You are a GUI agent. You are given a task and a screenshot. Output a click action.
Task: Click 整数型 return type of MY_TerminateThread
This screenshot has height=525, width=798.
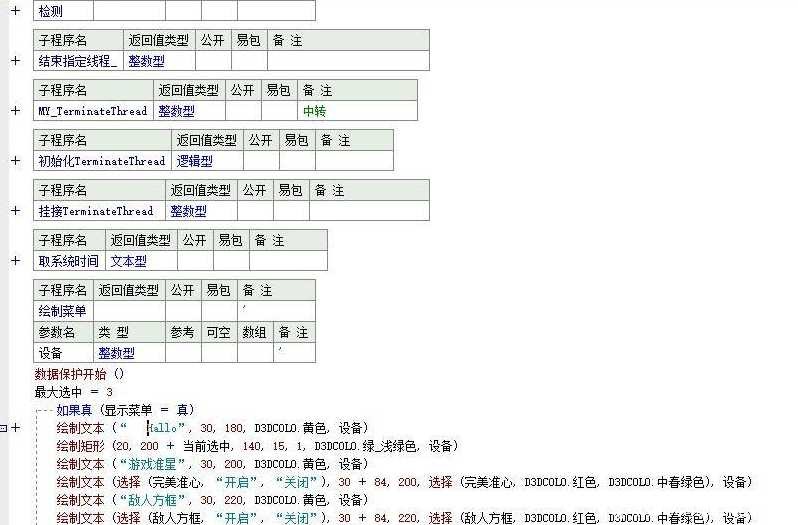point(189,111)
